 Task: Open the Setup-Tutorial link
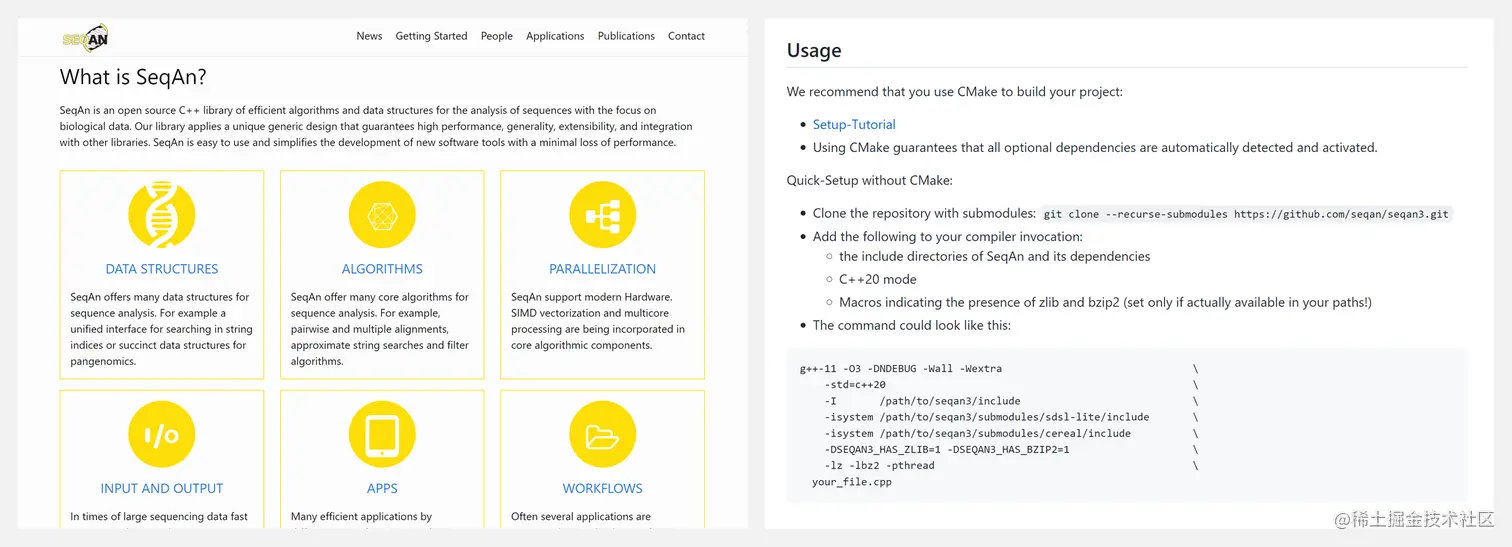(854, 125)
